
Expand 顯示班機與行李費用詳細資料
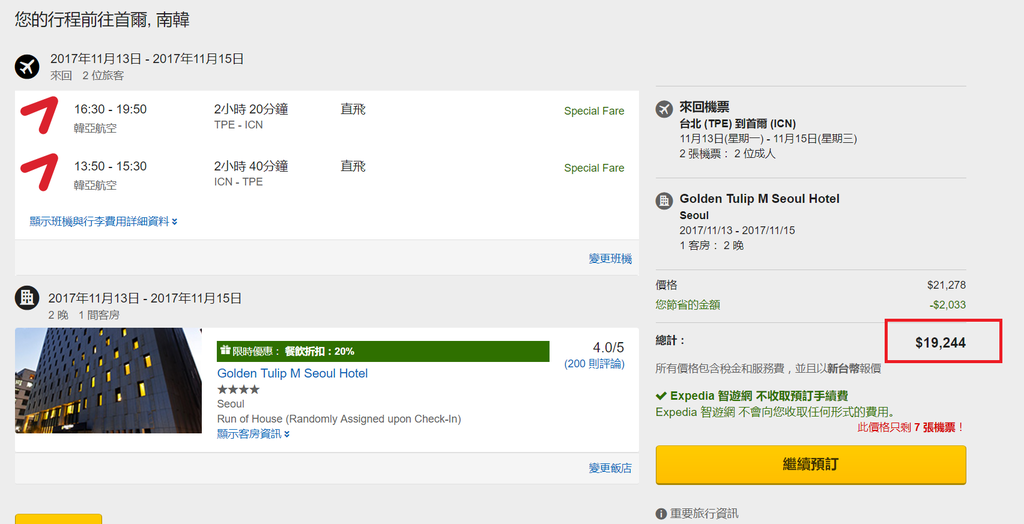pos(103,221)
